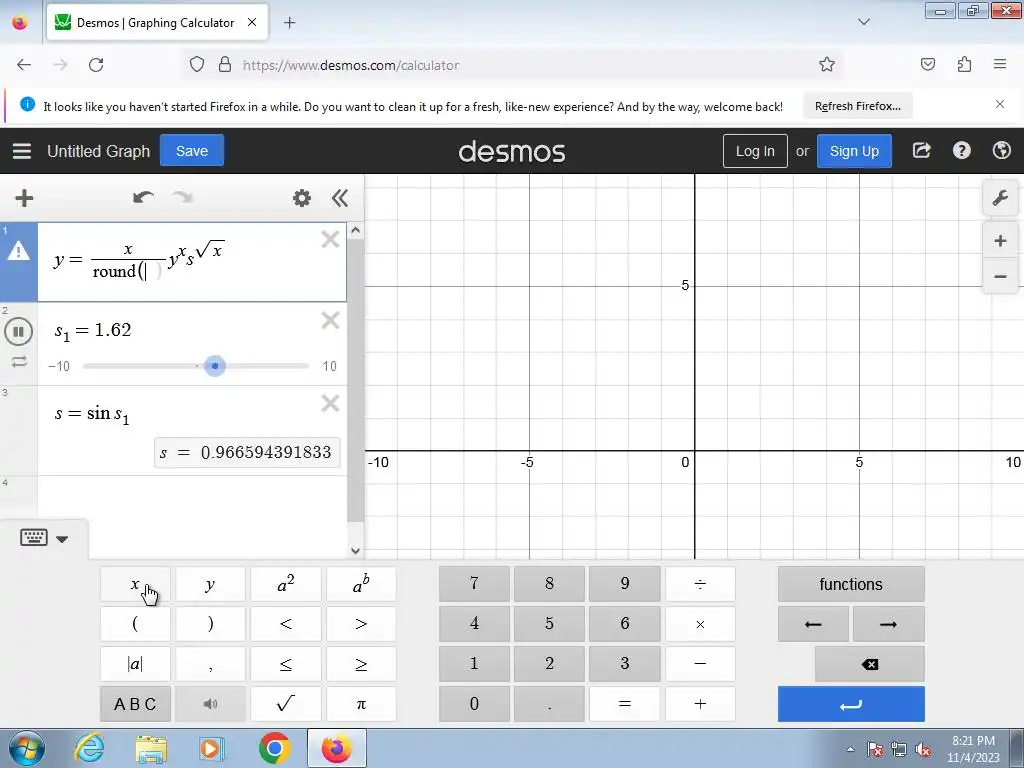1024x768 pixels.
Task: Click Refresh Firefox button
Action: pos(857,106)
